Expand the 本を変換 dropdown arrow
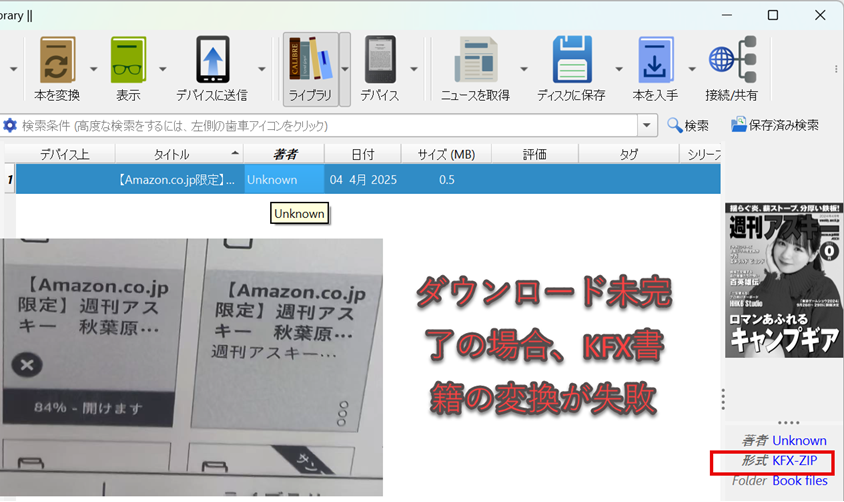844x502 pixels. pos(94,69)
